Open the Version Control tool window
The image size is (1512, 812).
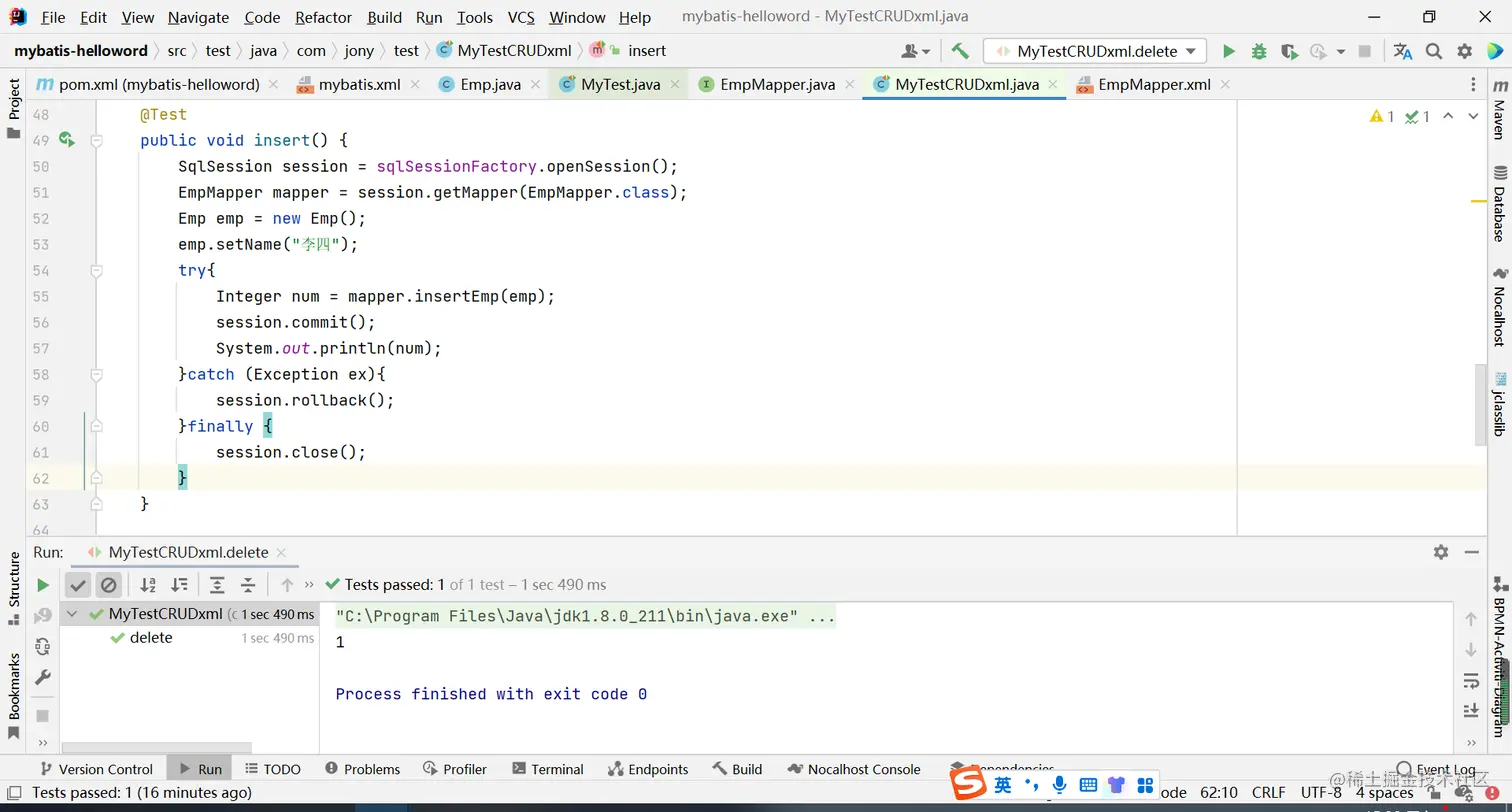pyautogui.click(x=96, y=769)
